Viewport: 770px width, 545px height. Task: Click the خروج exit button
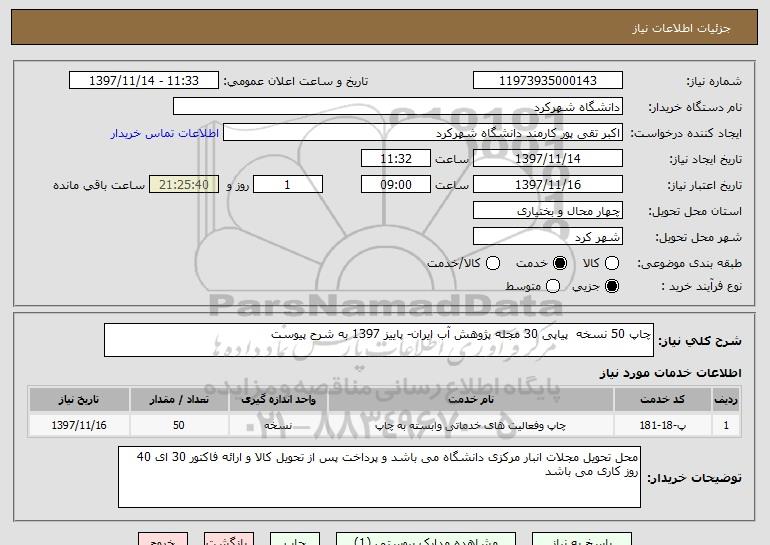coord(163,539)
